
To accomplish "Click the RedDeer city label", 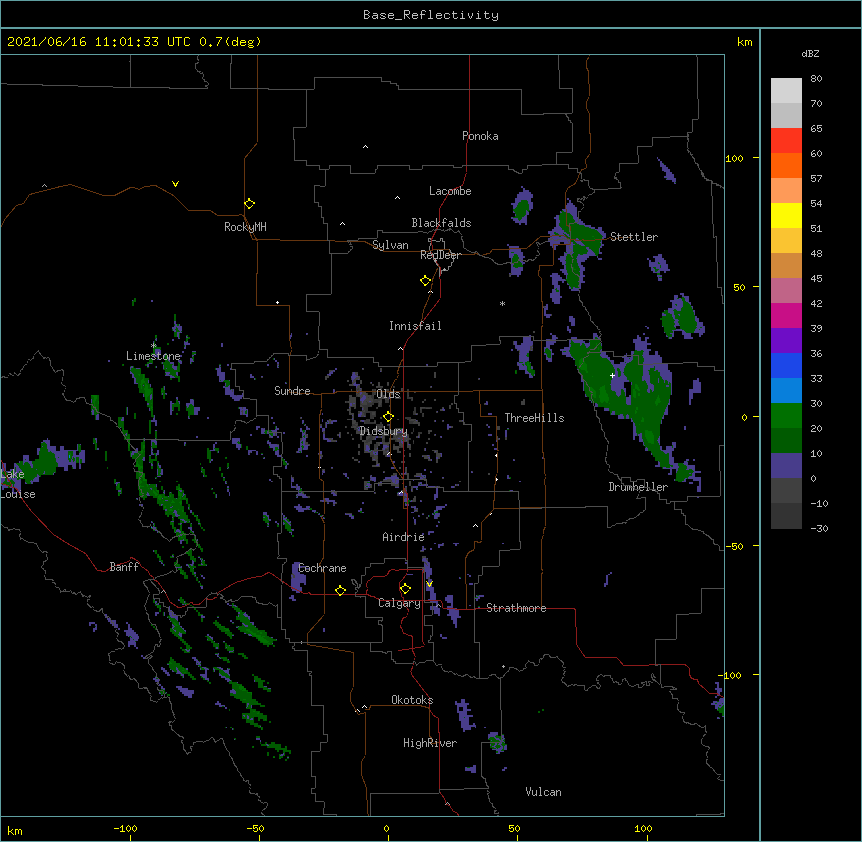I will point(440,255).
